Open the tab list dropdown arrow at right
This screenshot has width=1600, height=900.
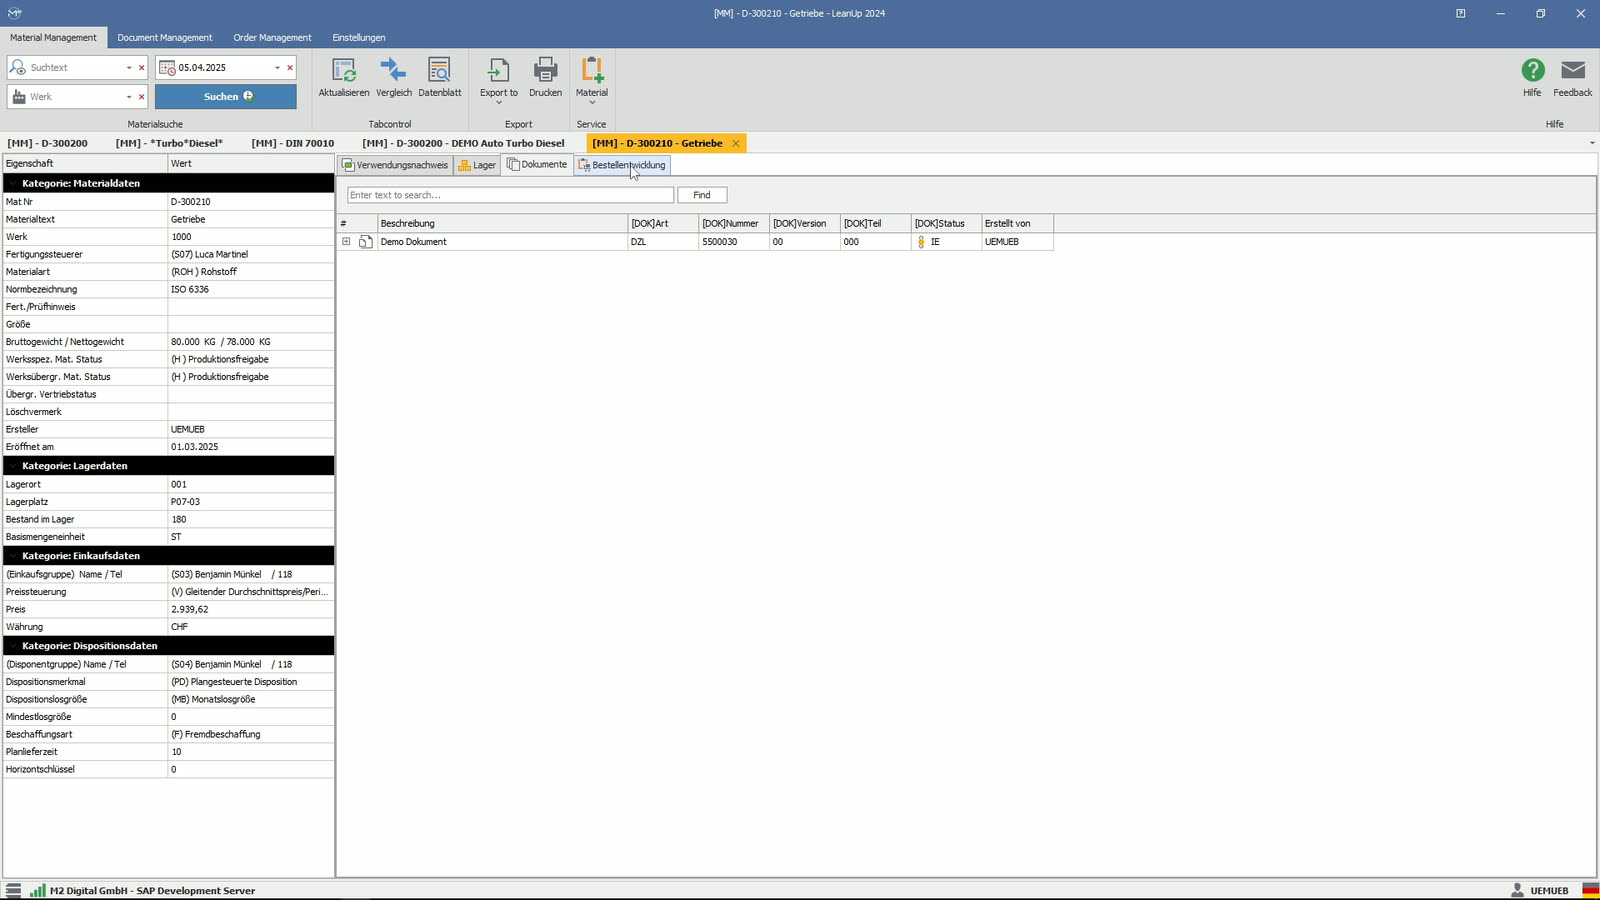[1592, 143]
